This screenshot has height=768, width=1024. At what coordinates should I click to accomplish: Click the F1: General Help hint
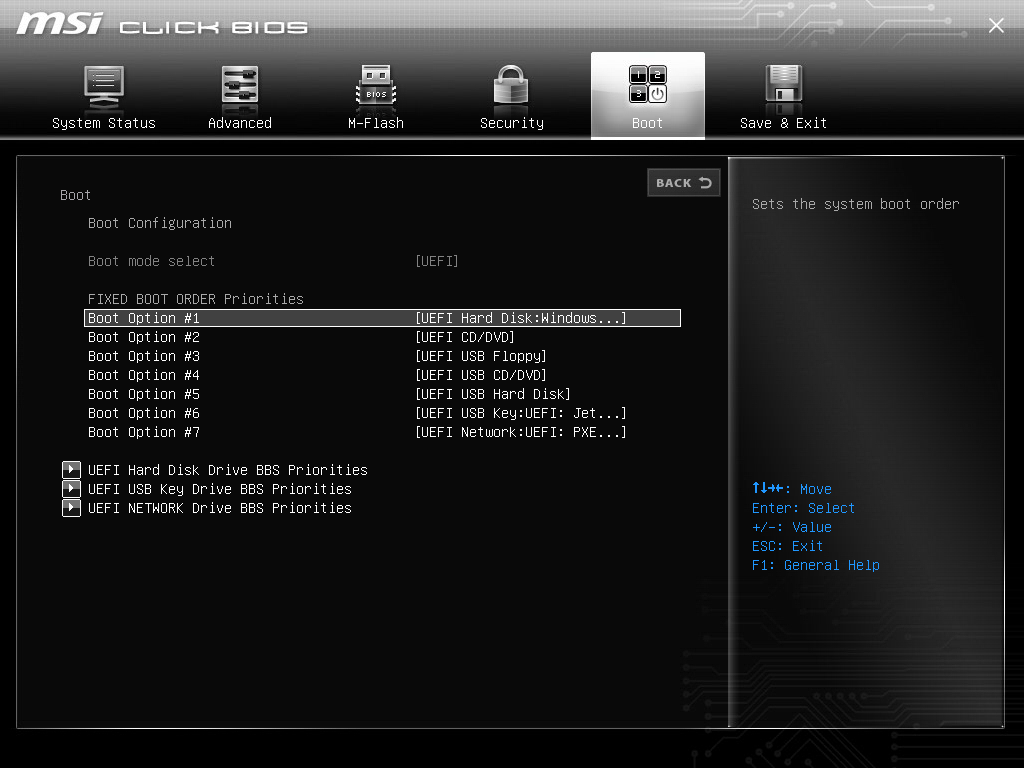816,565
